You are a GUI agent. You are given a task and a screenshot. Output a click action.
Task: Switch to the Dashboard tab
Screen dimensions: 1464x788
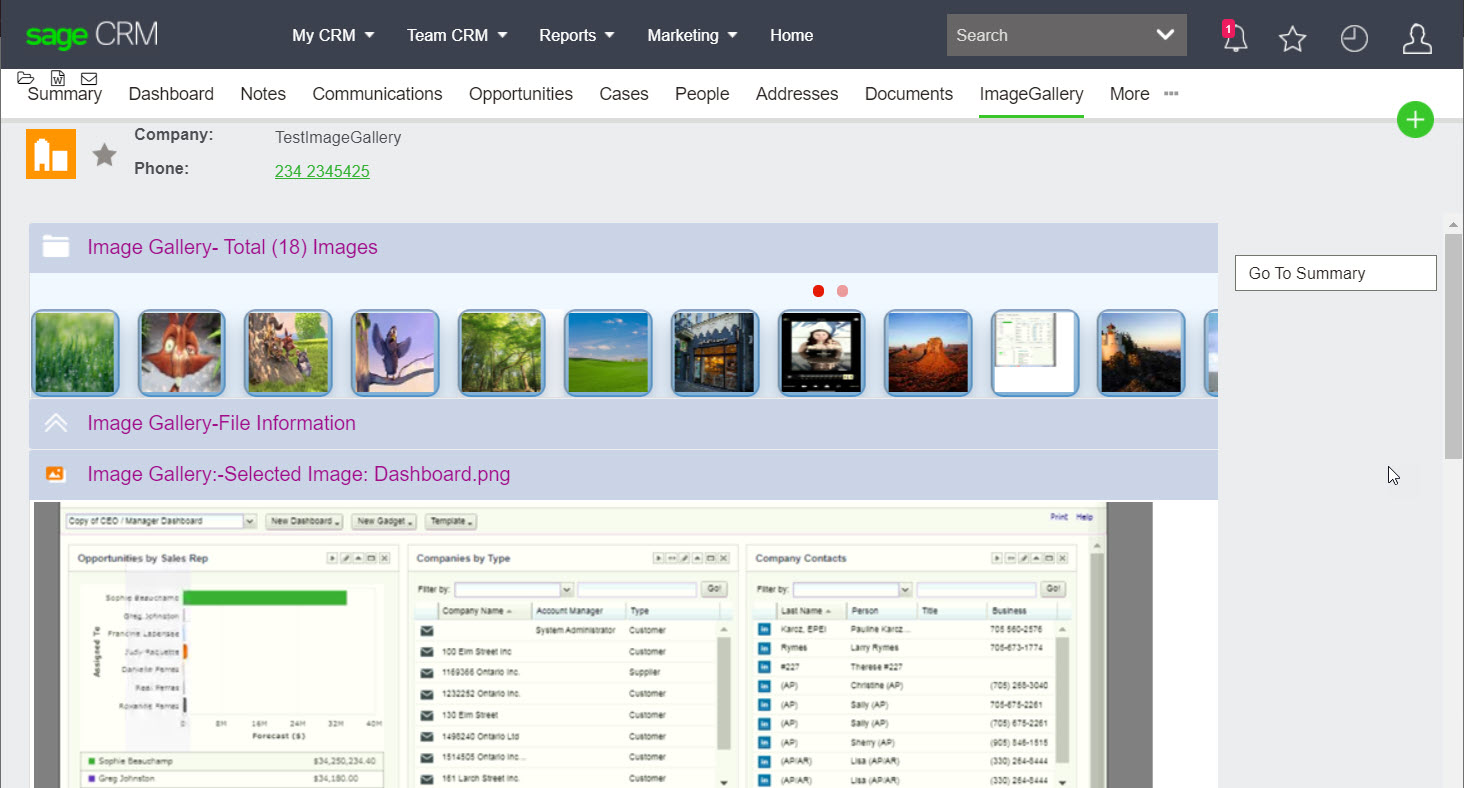coord(171,94)
